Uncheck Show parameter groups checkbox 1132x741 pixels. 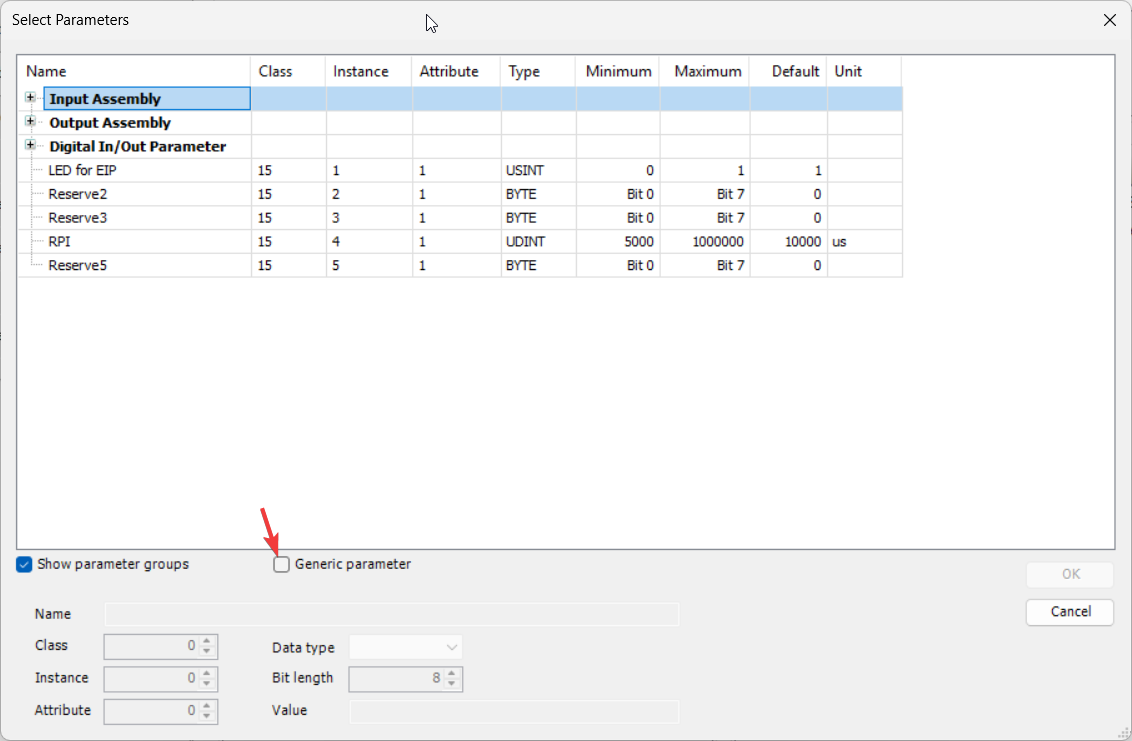pyautogui.click(x=25, y=565)
